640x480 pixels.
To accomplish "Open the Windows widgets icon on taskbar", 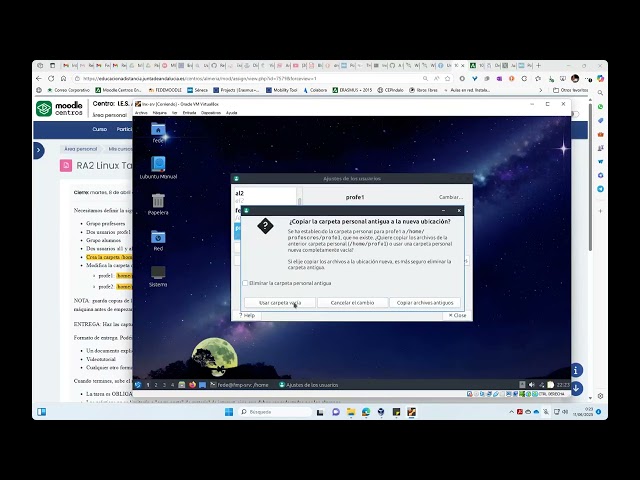I will (x=42, y=412).
